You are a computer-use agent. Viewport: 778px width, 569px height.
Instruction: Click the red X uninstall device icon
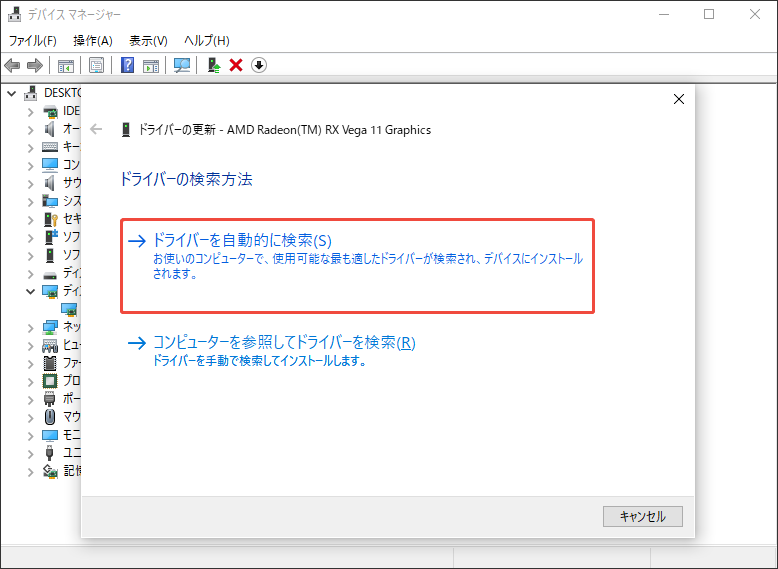(236, 65)
